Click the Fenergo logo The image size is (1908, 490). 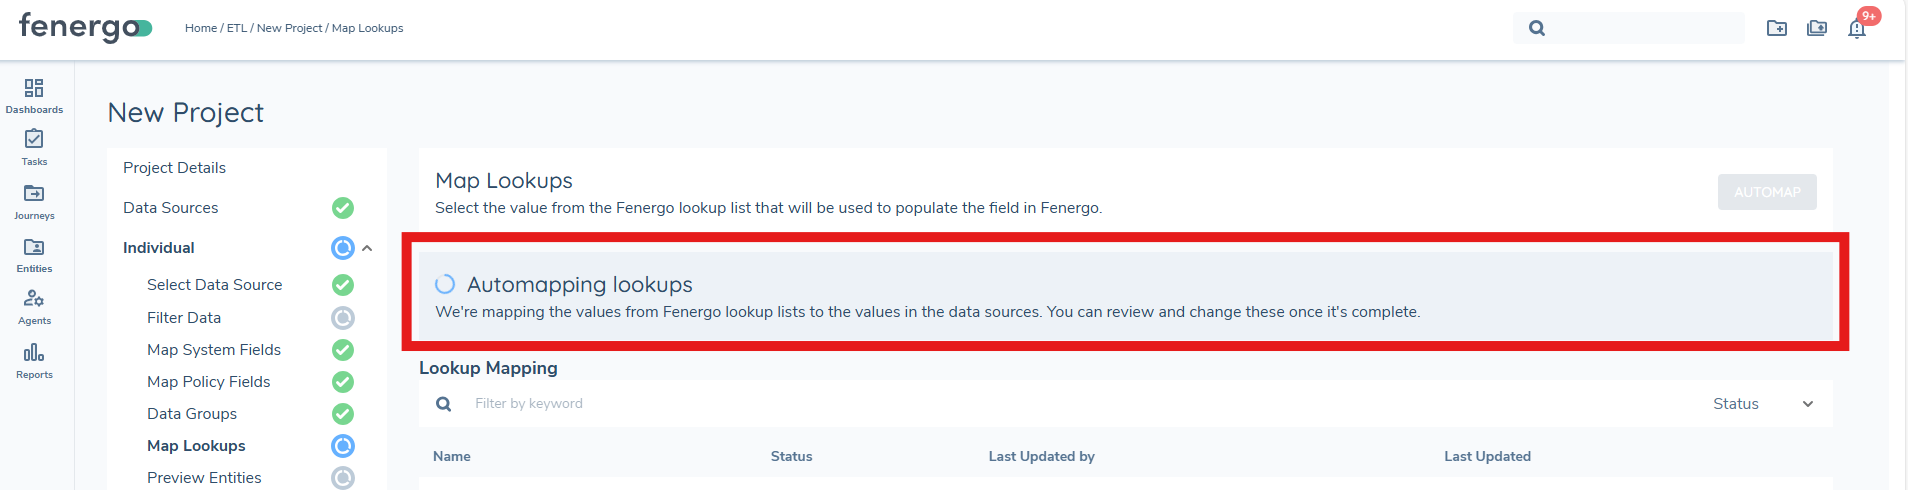[85, 27]
